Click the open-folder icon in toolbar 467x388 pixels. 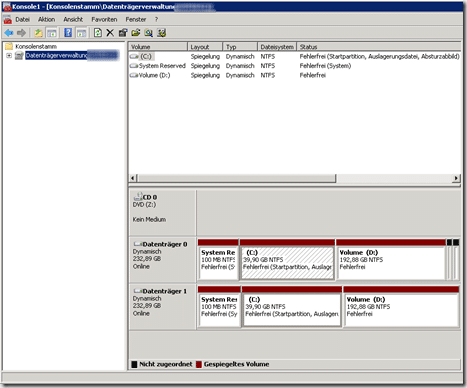click(136, 33)
